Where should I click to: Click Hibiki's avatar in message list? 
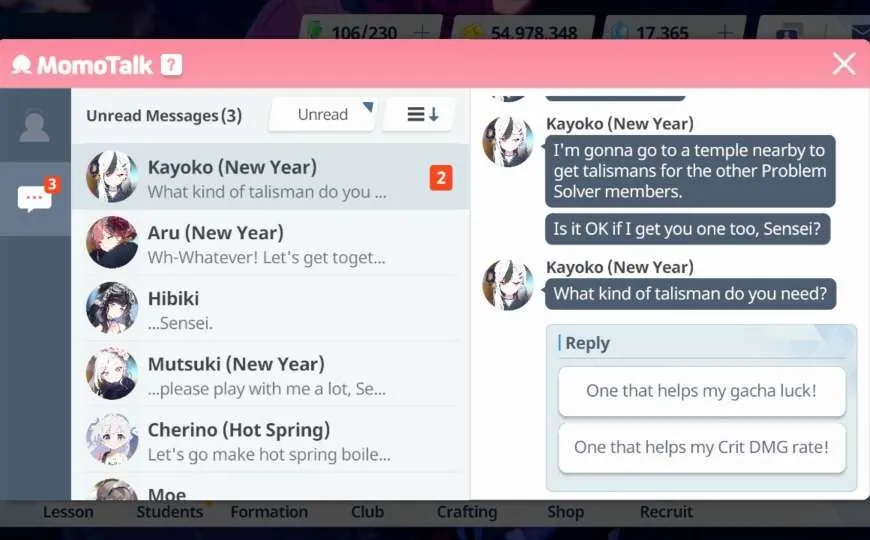(x=112, y=308)
